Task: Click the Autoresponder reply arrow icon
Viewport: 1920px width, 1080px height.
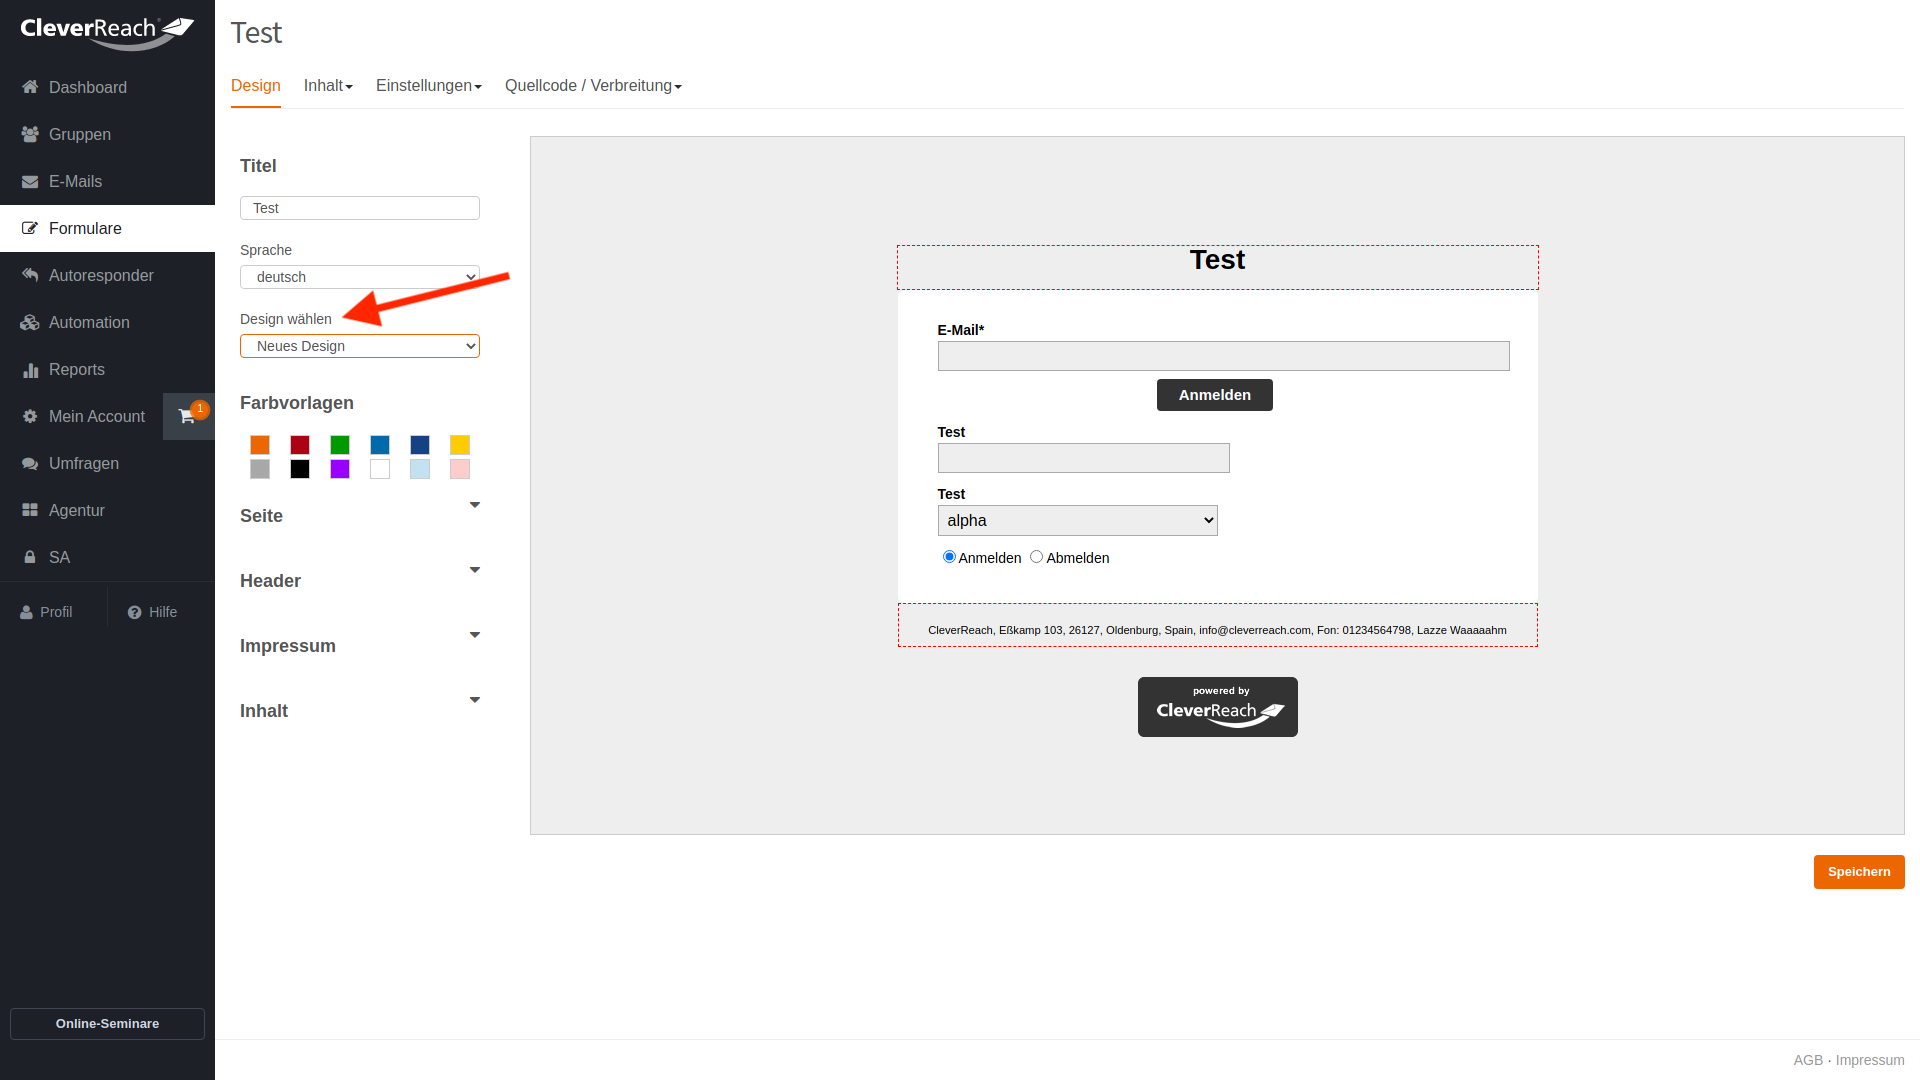Action: (x=30, y=275)
